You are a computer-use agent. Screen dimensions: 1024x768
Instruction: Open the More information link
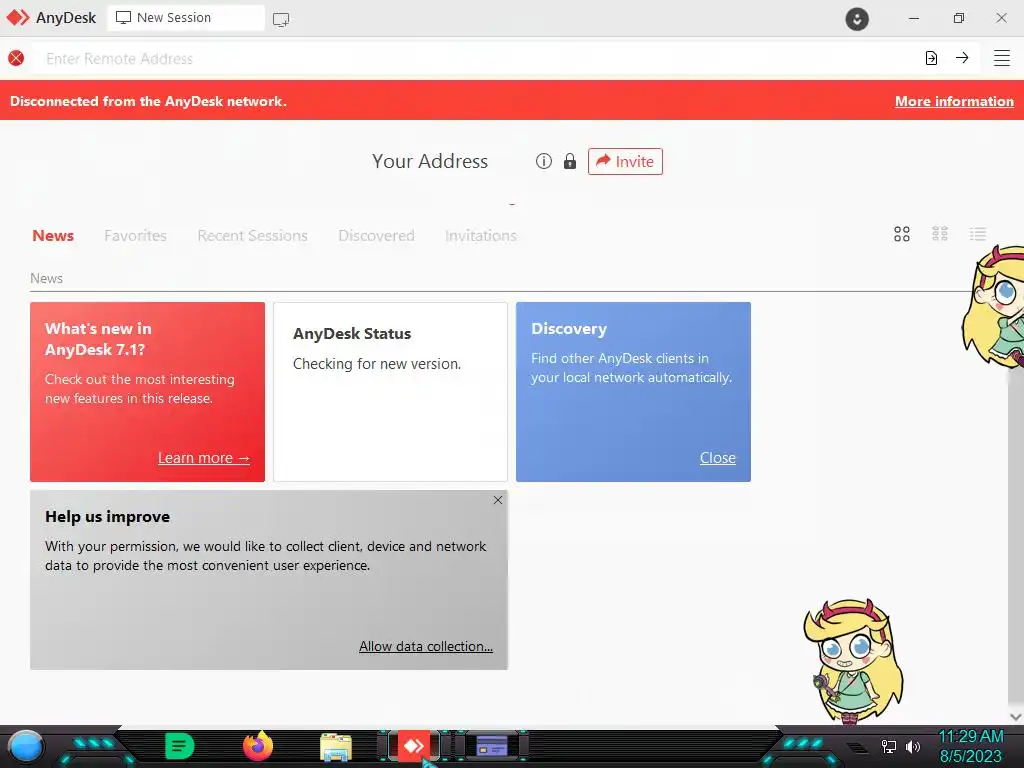[x=954, y=101]
